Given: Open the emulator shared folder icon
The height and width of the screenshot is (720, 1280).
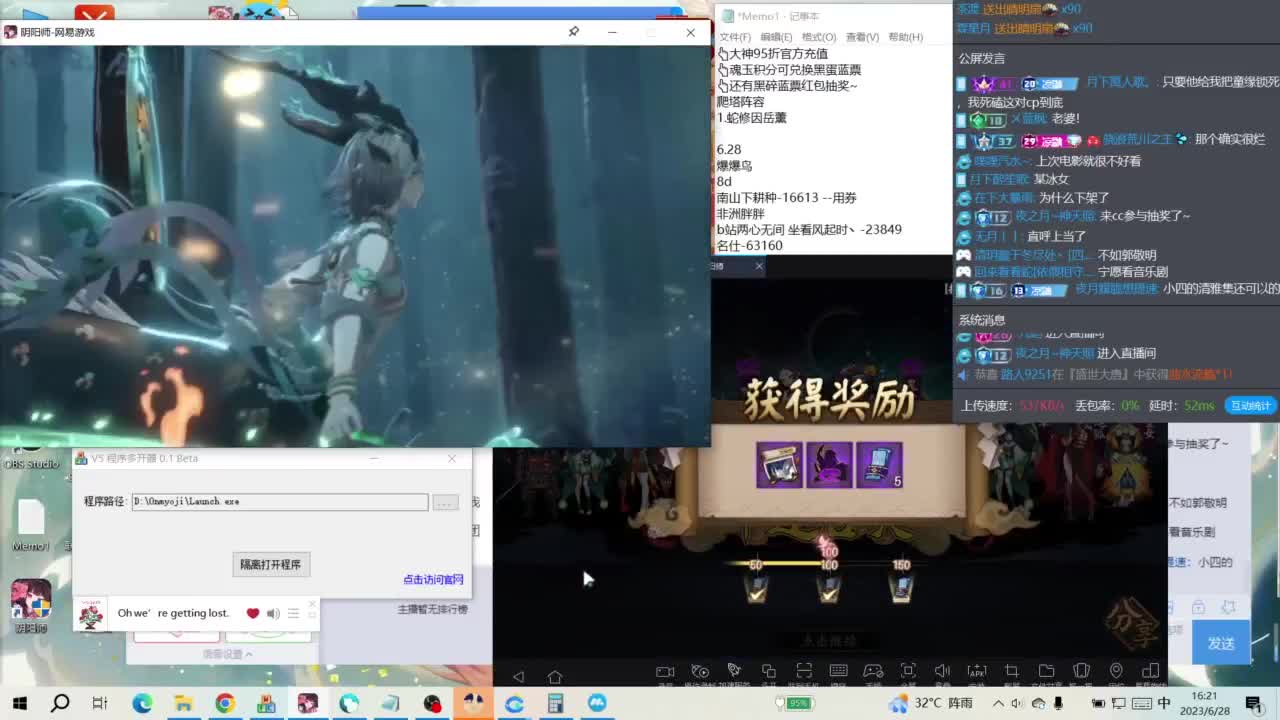Looking at the screenshot, I should pyautogui.click(x=1046, y=671).
